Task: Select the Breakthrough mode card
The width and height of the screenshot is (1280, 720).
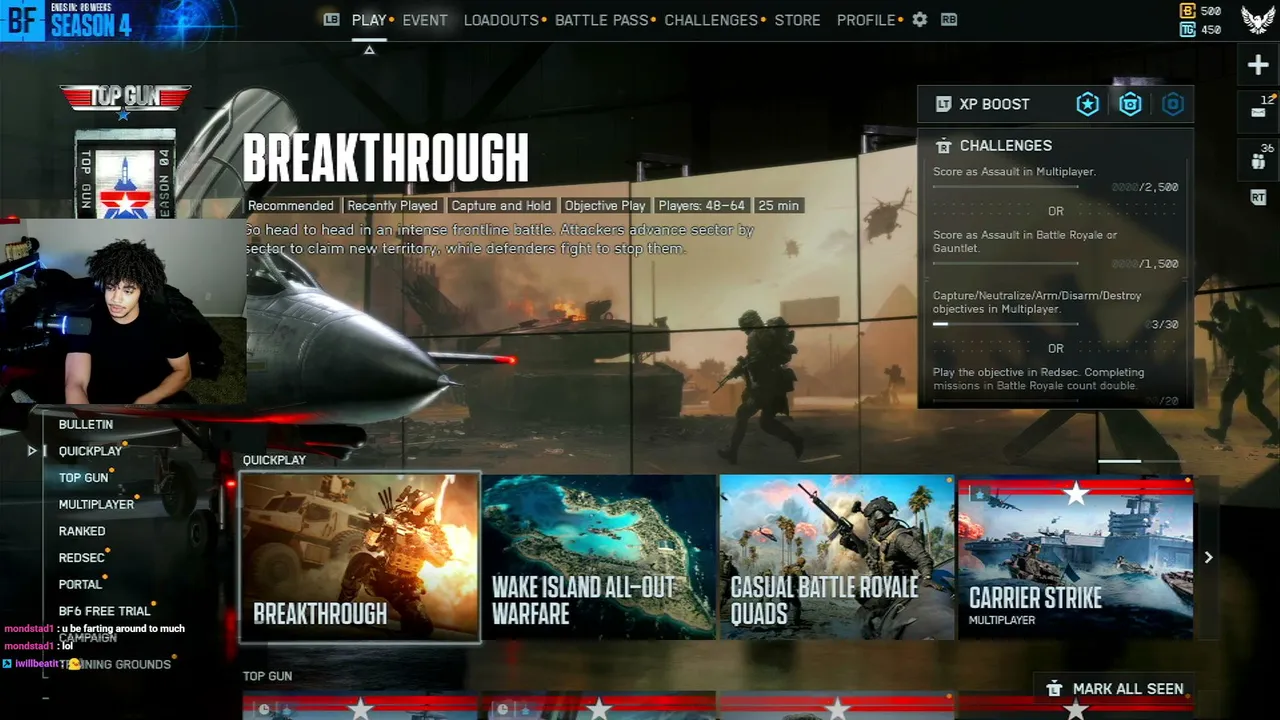Action: tap(360, 557)
